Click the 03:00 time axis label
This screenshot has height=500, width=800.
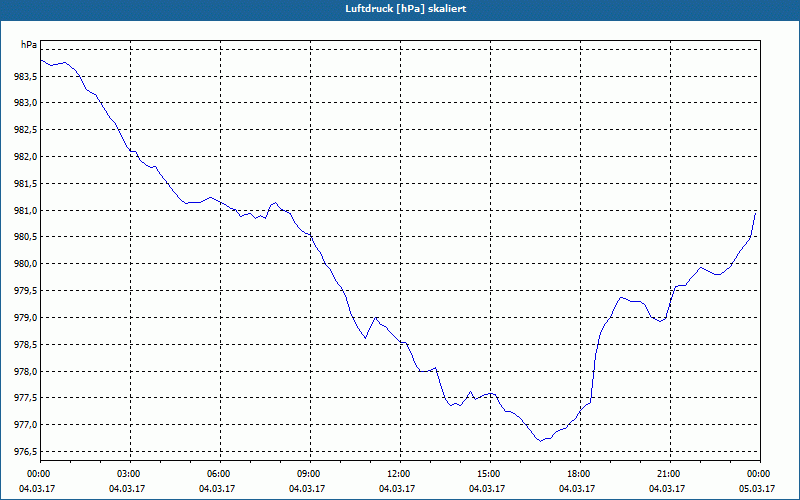pos(130,474)
